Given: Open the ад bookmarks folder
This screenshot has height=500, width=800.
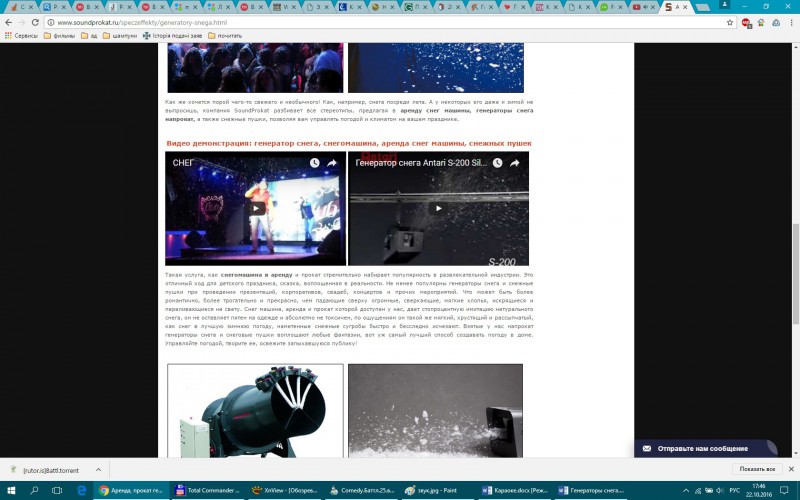Looking at the screenshot, I should click(x=89, y=36).
